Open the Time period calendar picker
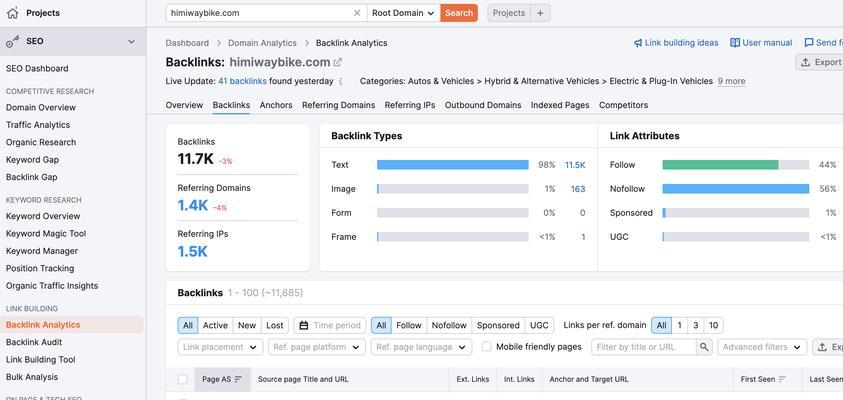The image size is (843, 400). click(330, 325)
